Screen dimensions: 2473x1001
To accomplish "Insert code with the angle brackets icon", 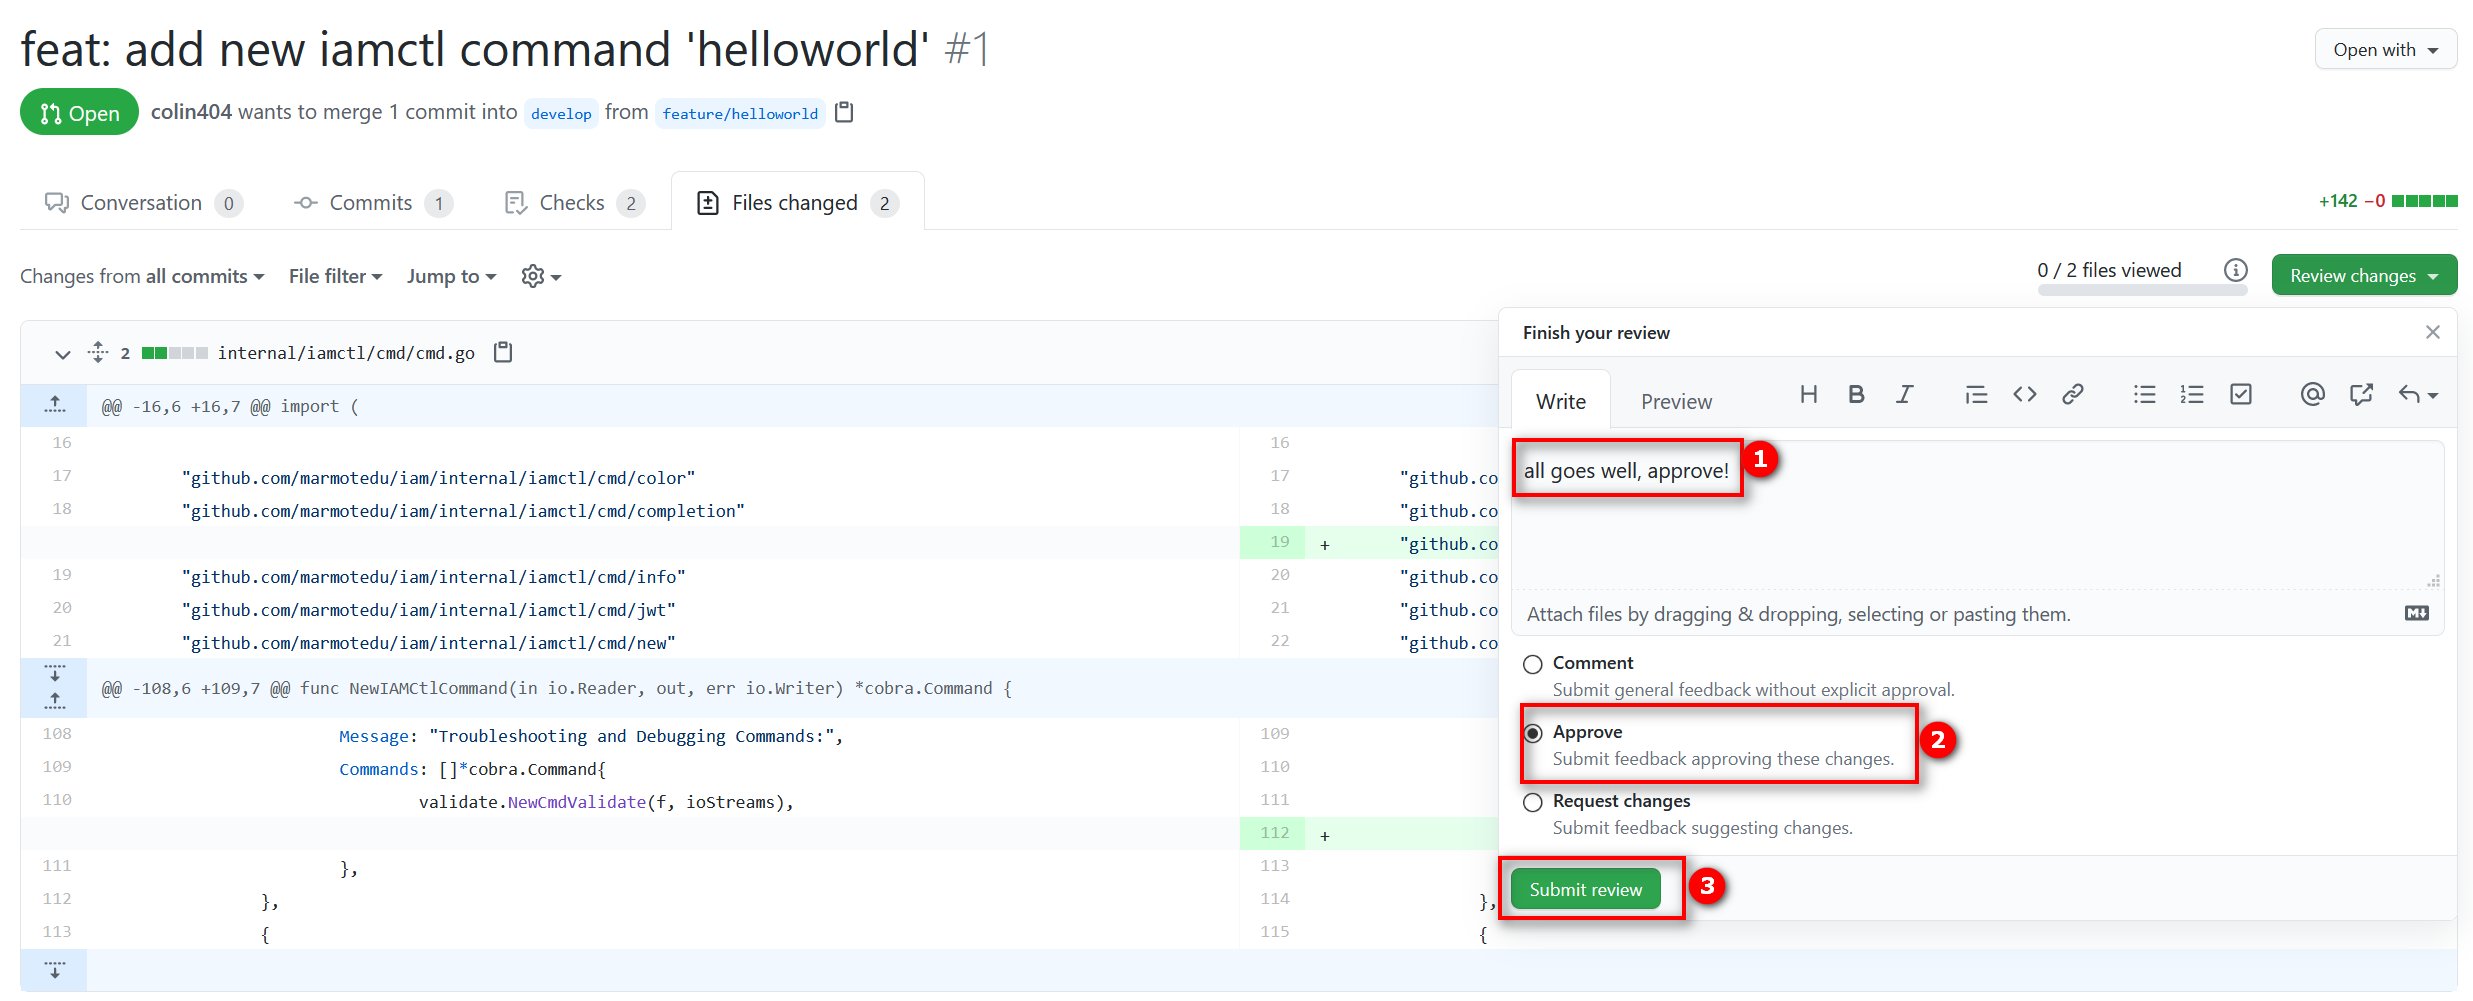I will pyautogui.click(x=2024, y=395).
